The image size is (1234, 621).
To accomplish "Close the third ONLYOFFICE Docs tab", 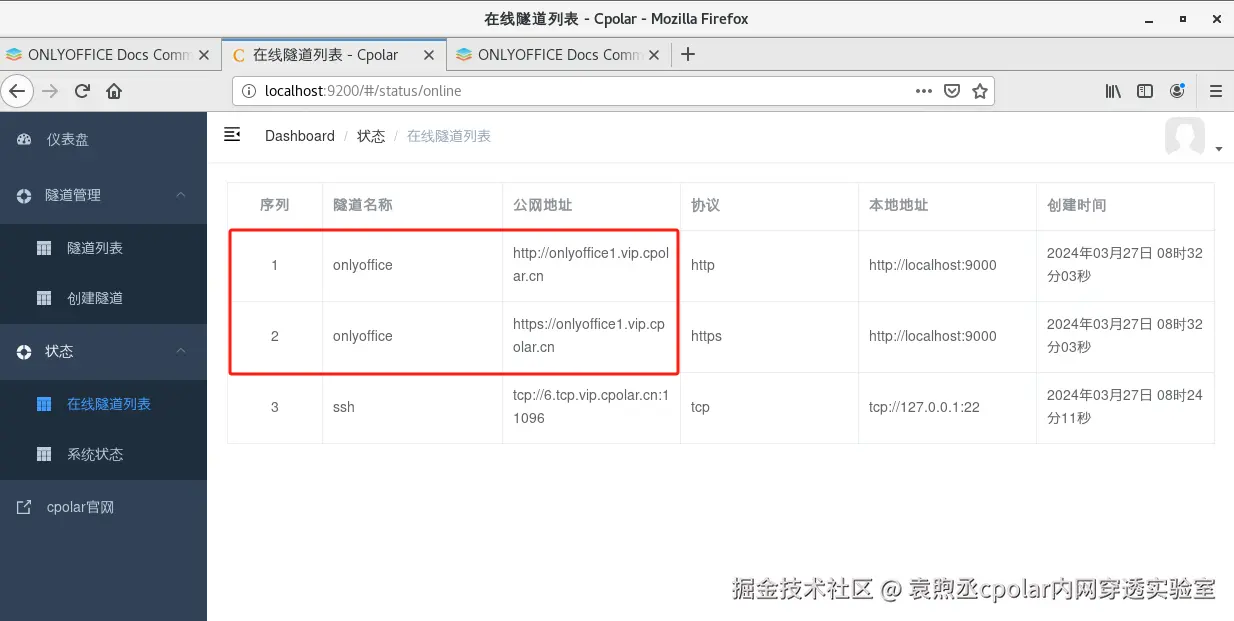I will (x=655, y=55).
